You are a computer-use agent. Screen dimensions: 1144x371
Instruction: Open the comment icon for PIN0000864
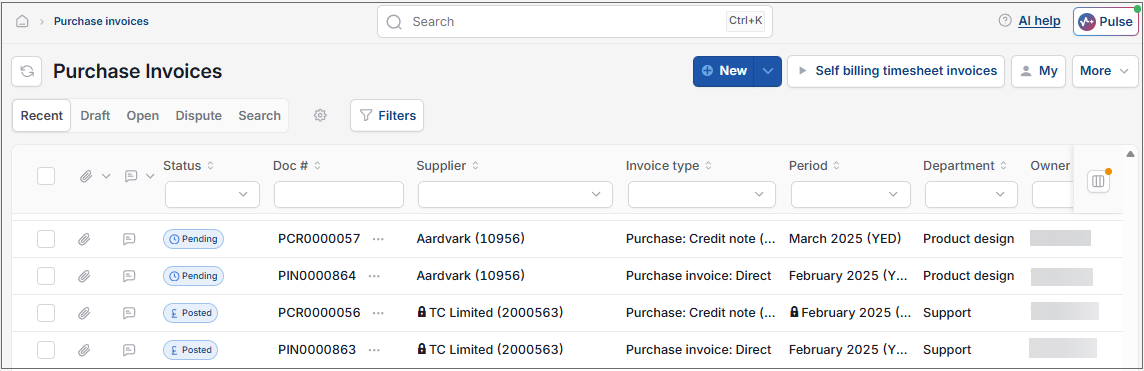click(129, 276)
